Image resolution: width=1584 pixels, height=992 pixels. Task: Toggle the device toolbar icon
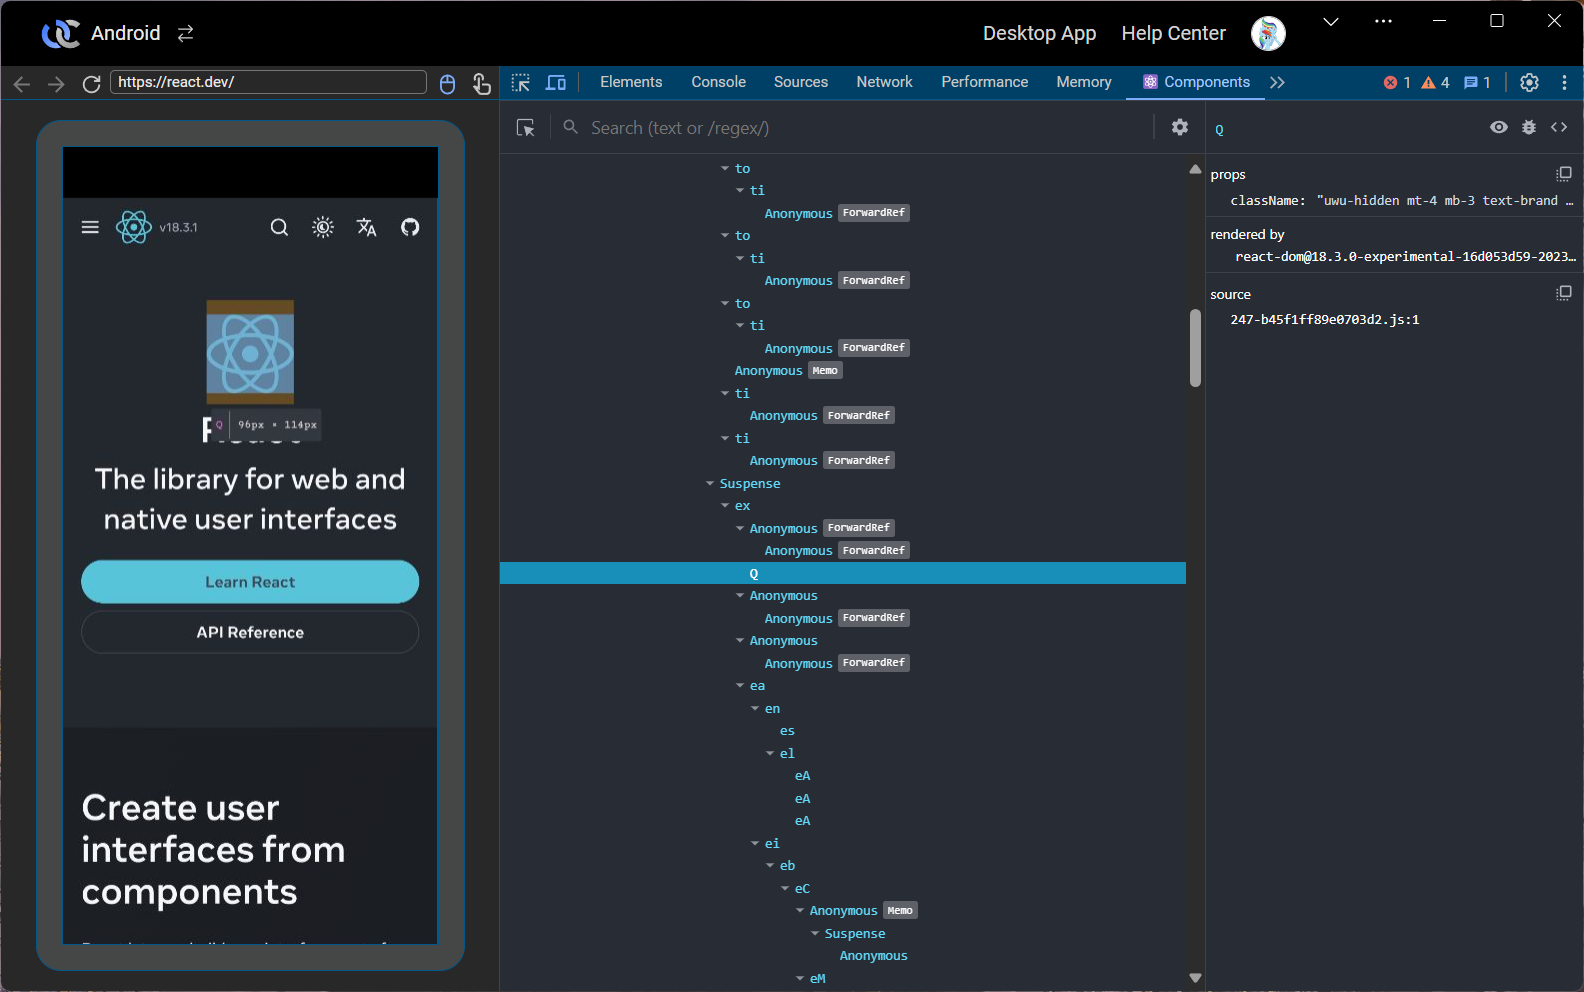(556, 82)
